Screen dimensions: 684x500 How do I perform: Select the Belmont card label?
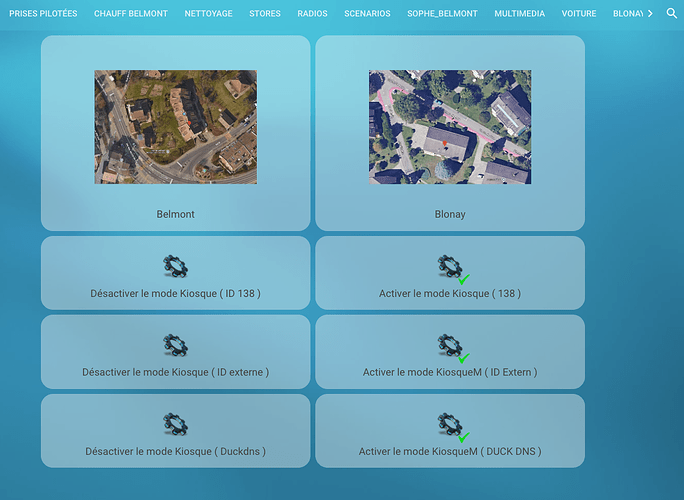175,214
